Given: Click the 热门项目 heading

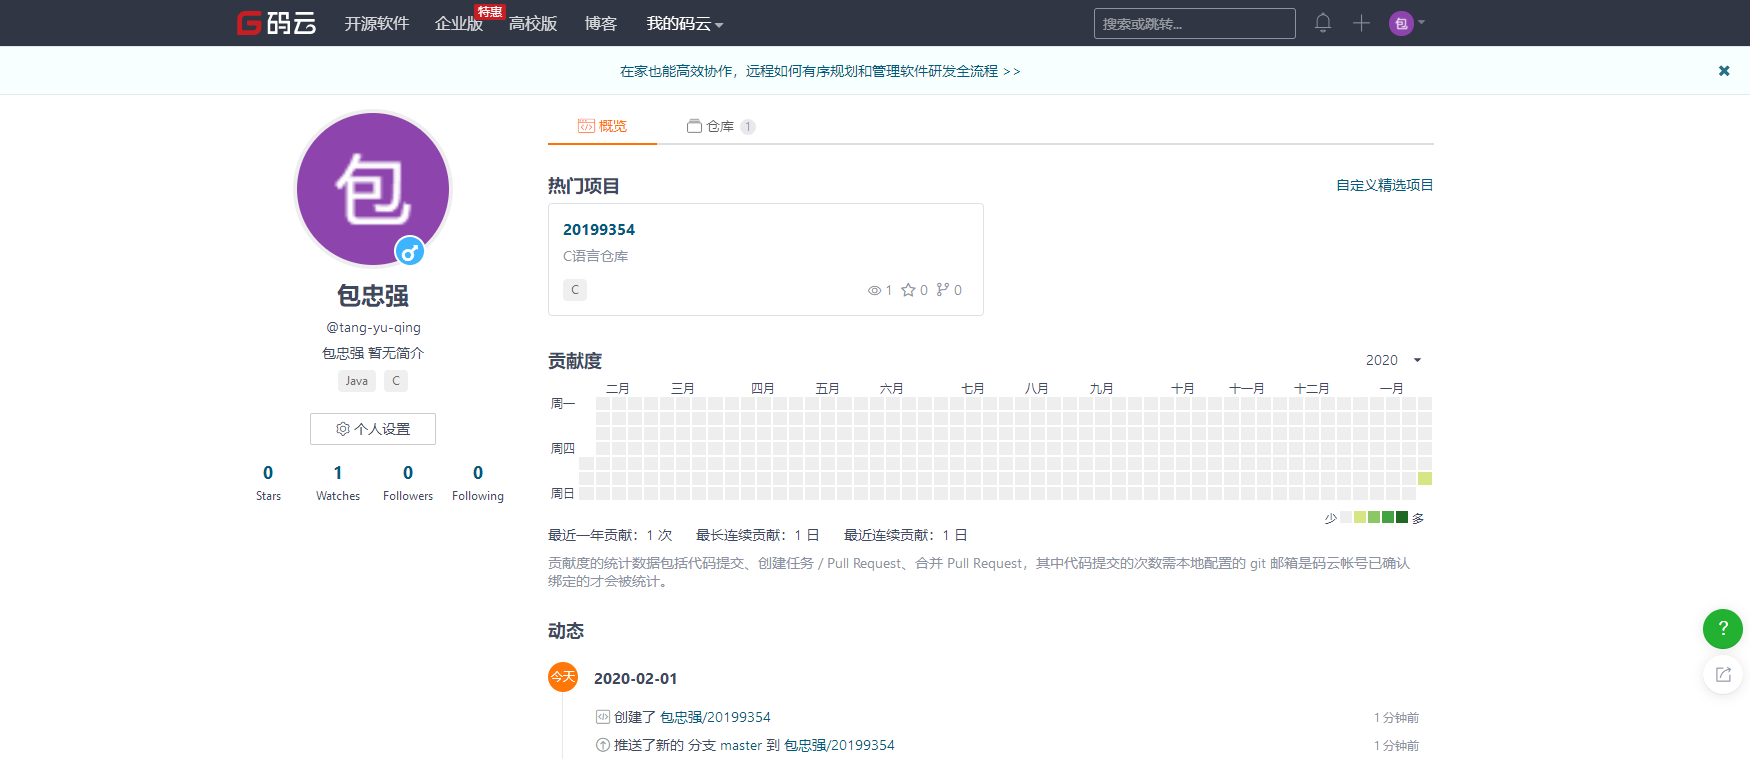Looking at the screenshot, I should (584, 186).
